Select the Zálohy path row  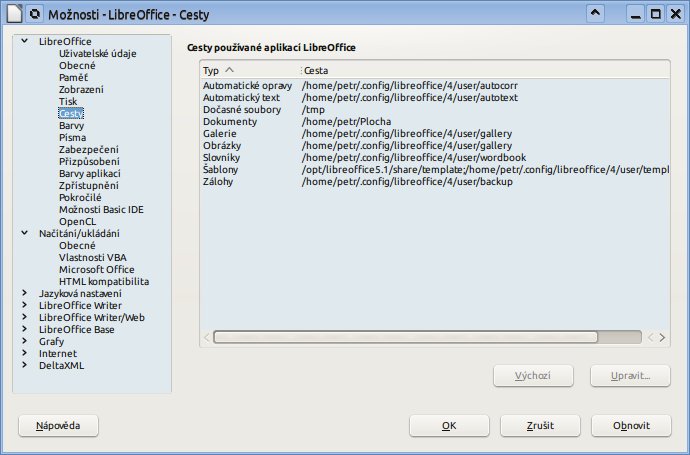pos(435,181)
